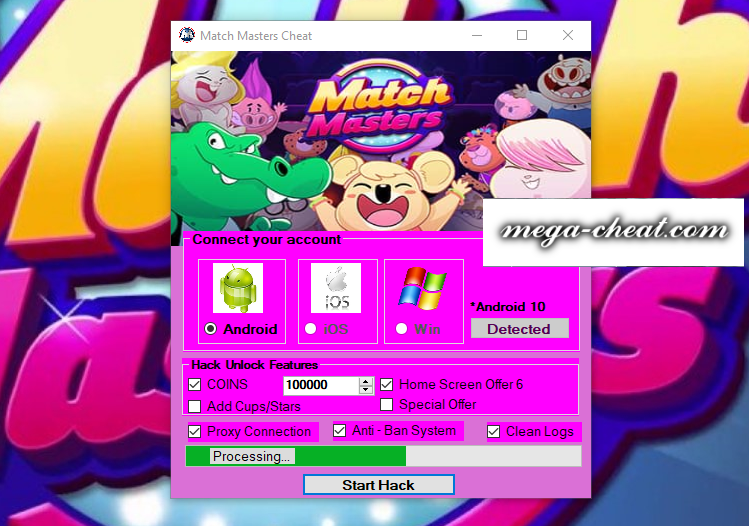
Task: Decrease coins value with down spinner arrow
Action: coord(366,390)
